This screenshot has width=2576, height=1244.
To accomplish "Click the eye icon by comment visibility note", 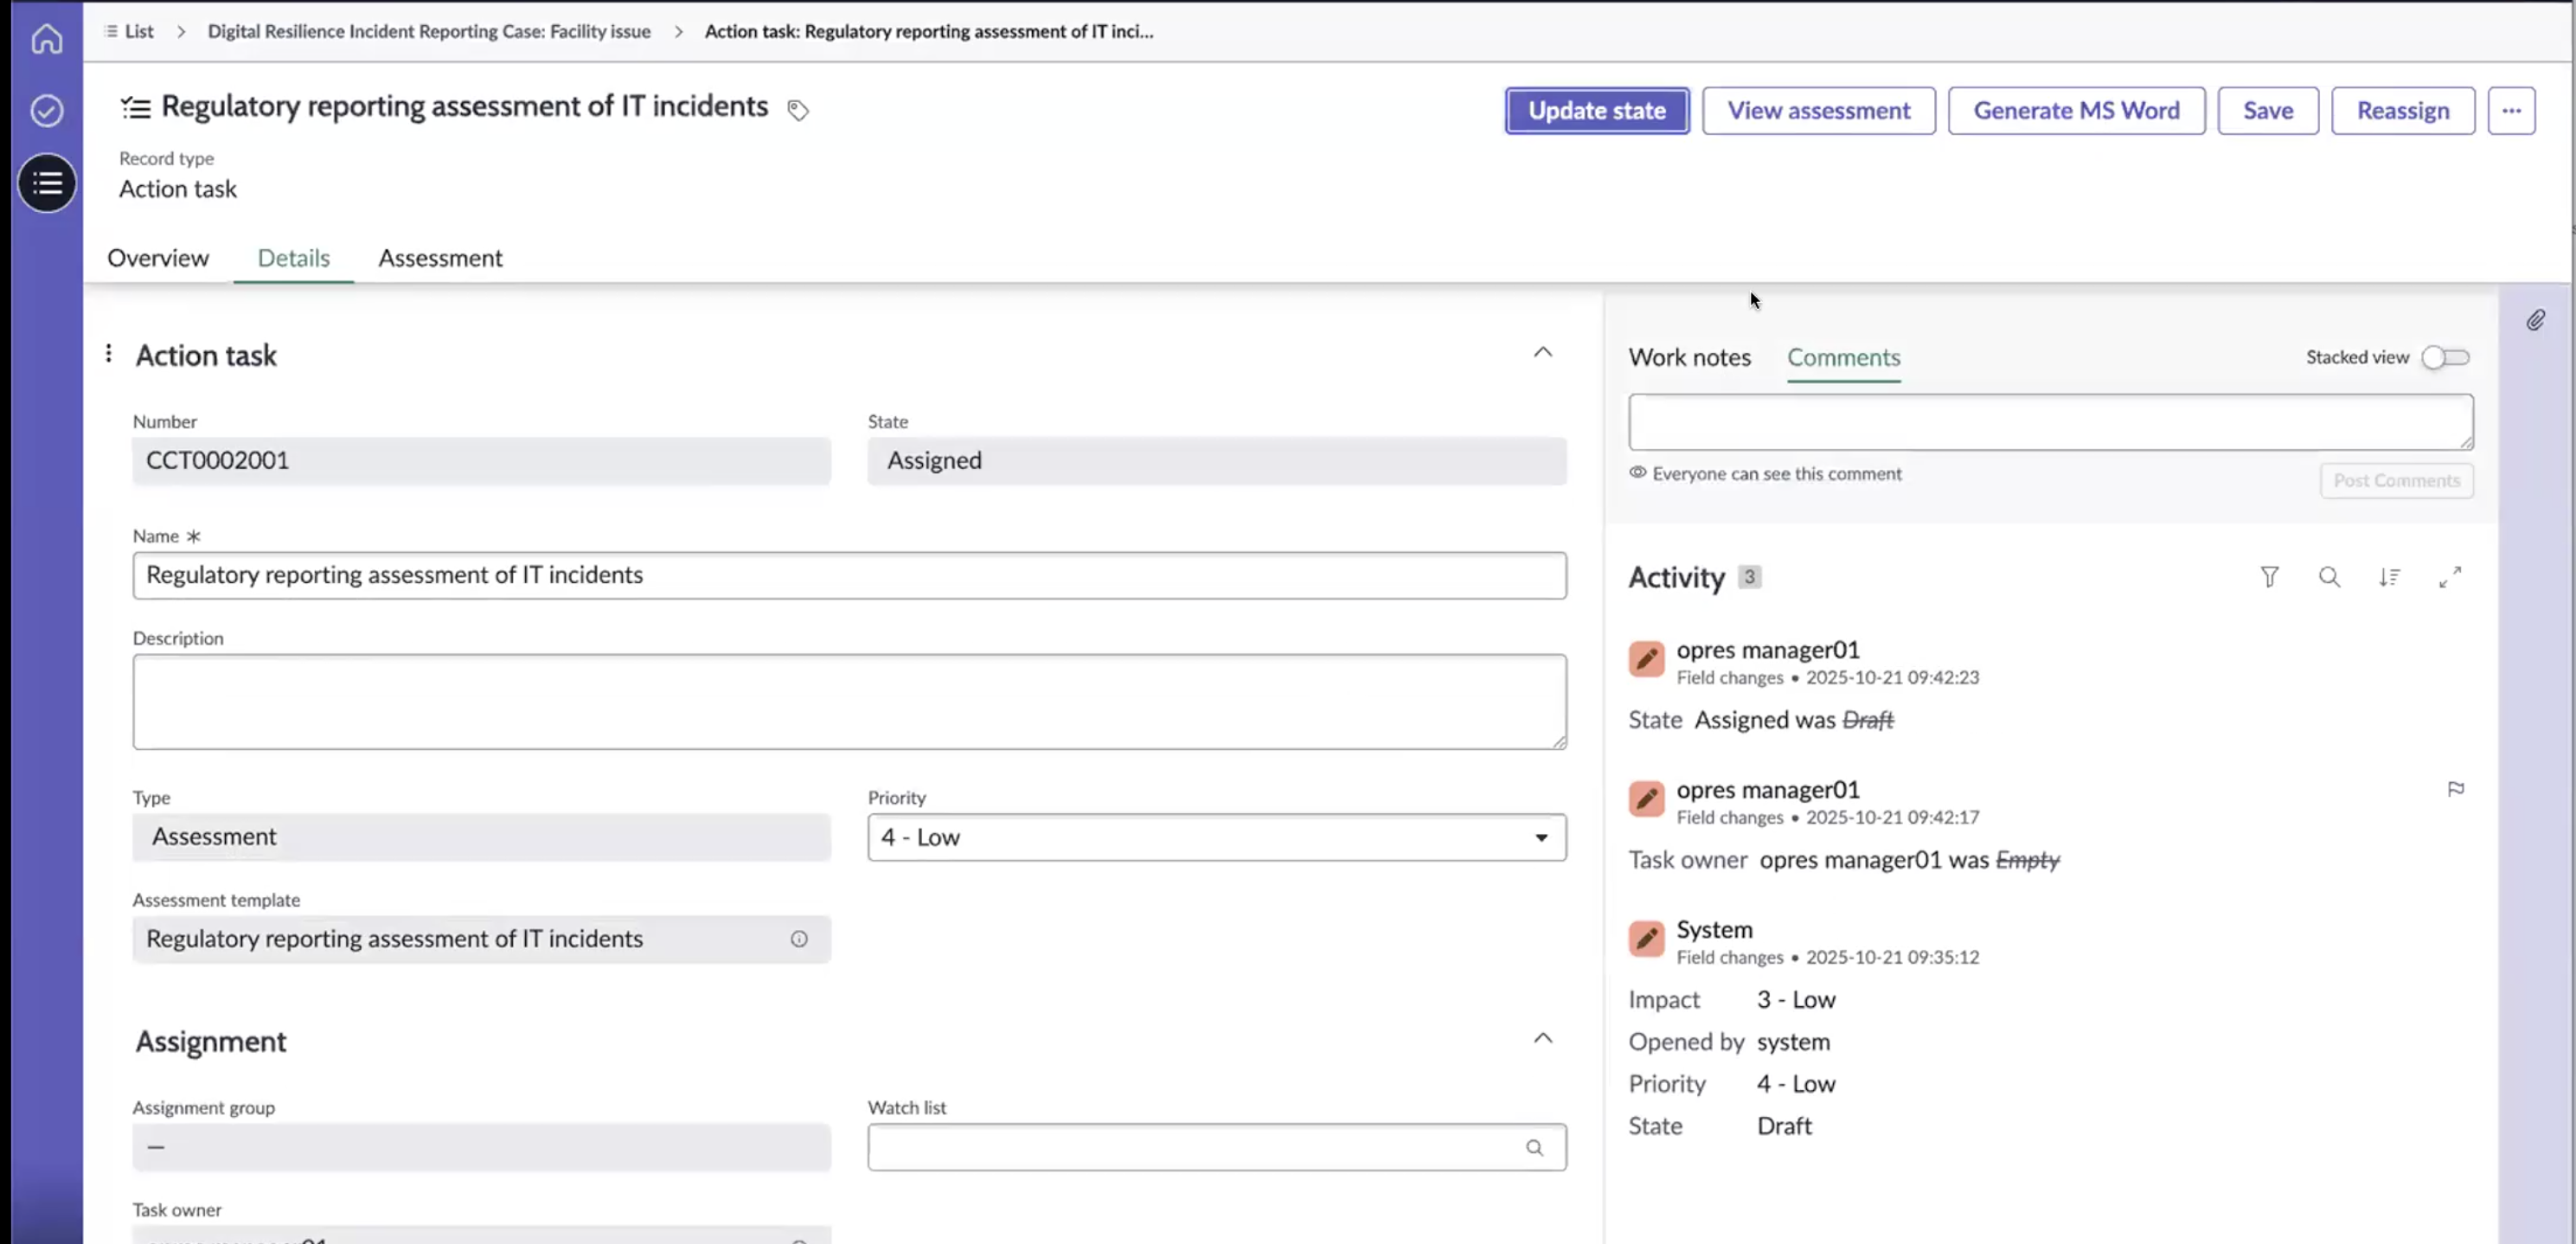I will point(1637,473).
